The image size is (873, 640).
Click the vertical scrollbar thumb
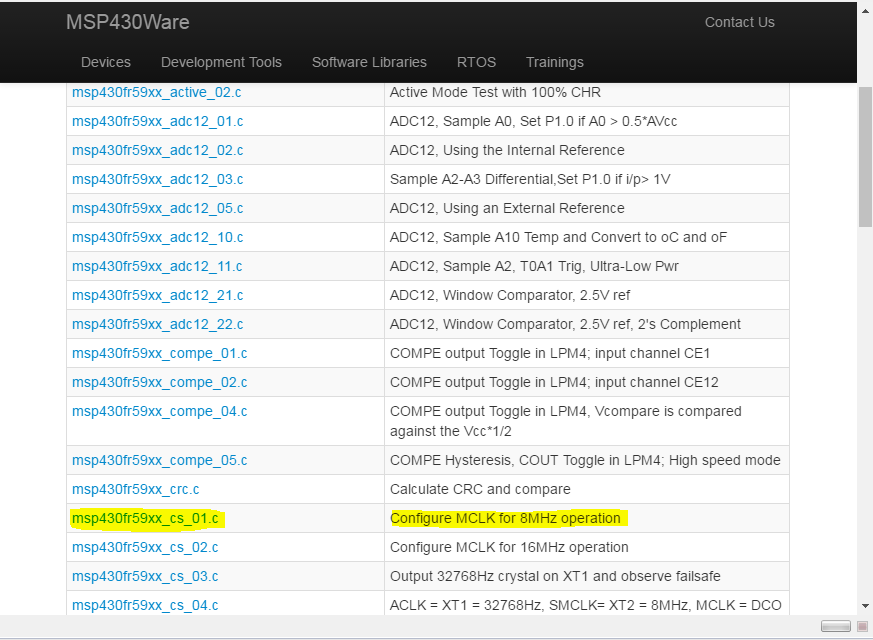click(865, 157)
